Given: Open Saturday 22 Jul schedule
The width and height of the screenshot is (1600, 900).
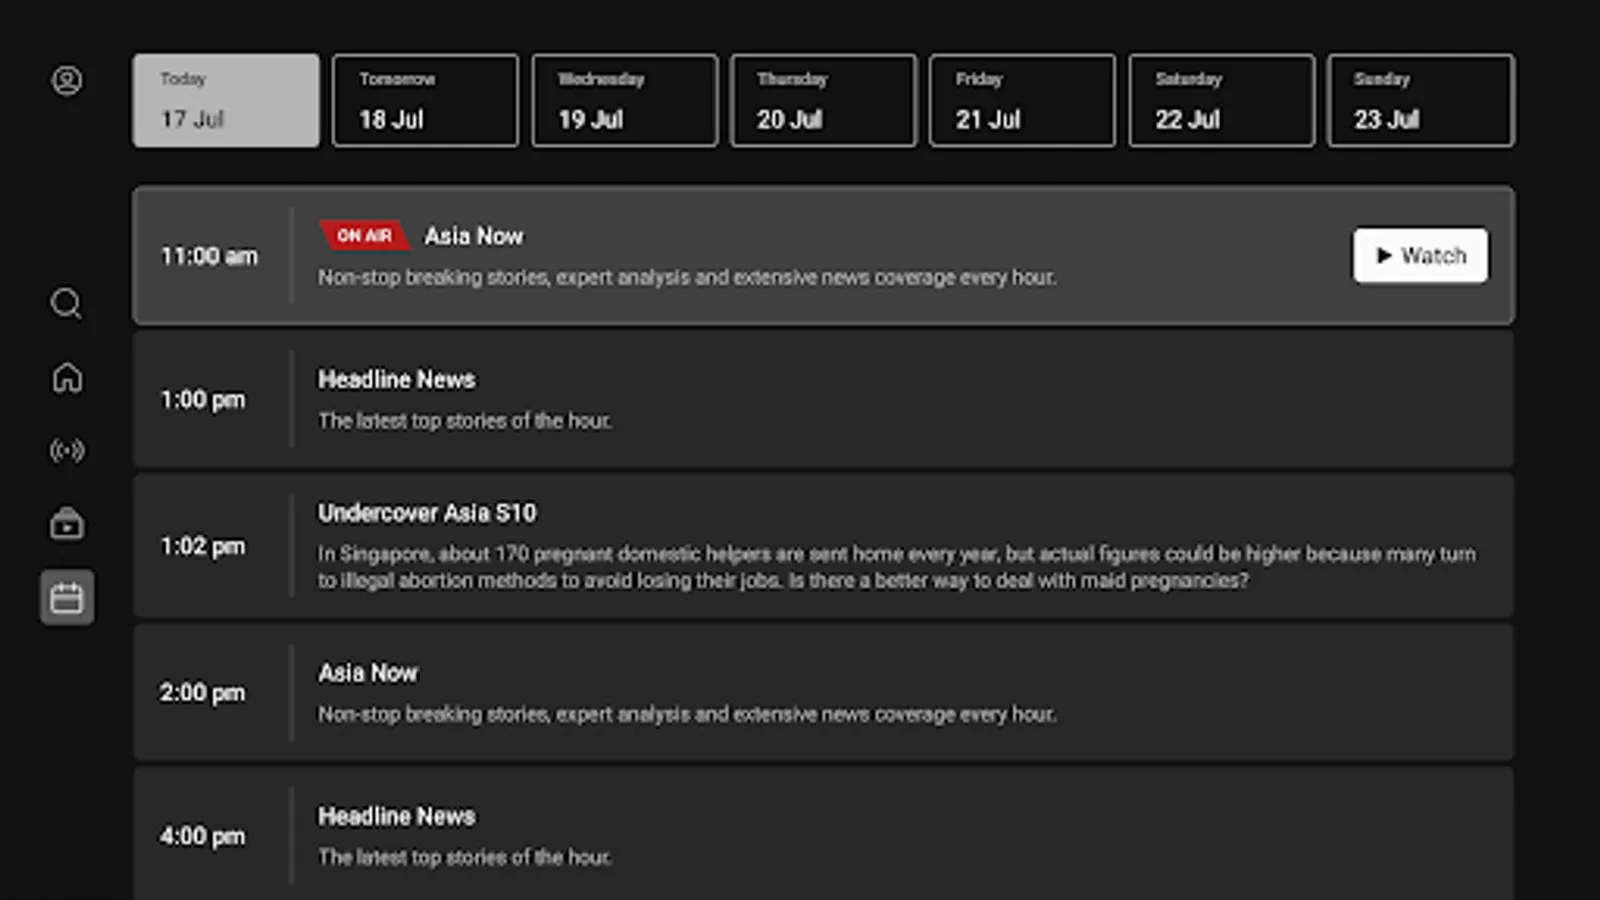Looking at the screenshot, I should pos(1220,100).
